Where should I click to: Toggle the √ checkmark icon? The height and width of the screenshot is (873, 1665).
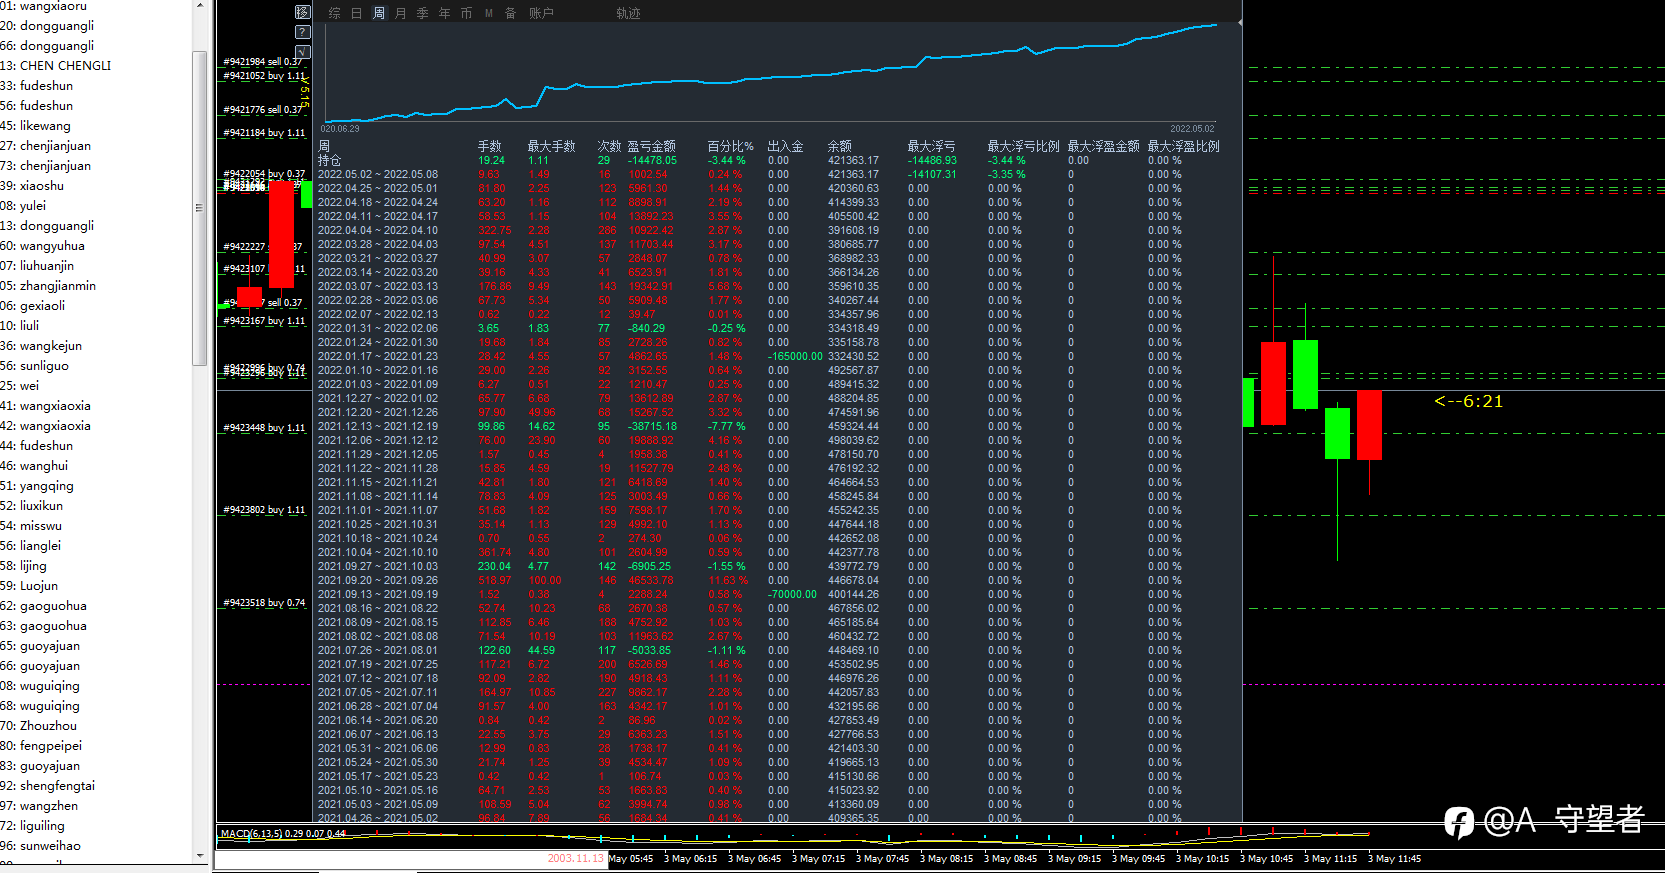303,52
